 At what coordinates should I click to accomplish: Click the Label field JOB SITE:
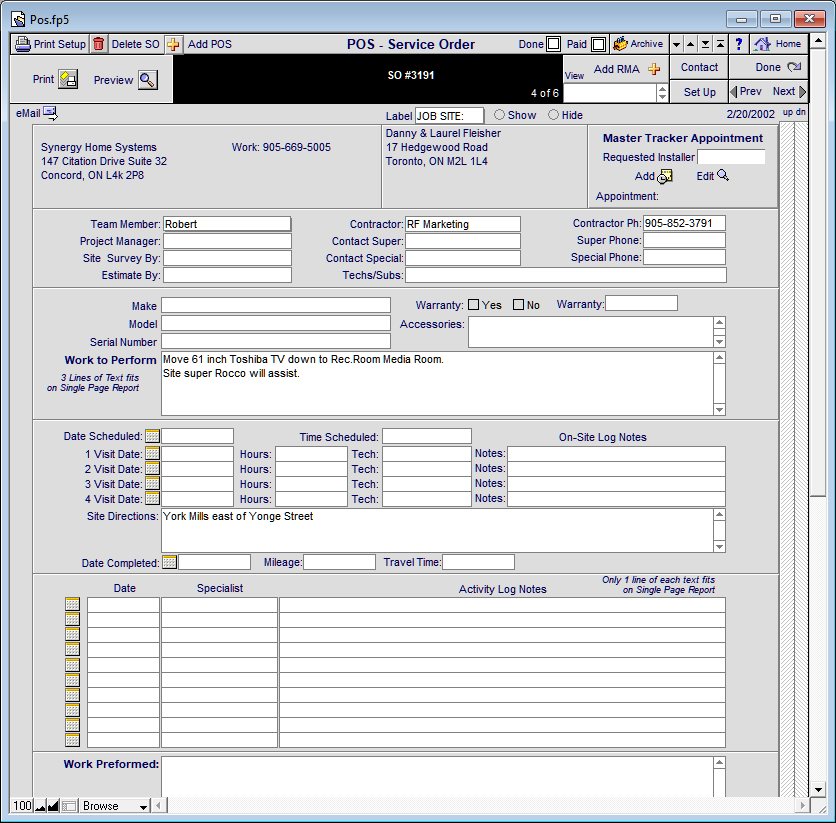tap(449, 116)
